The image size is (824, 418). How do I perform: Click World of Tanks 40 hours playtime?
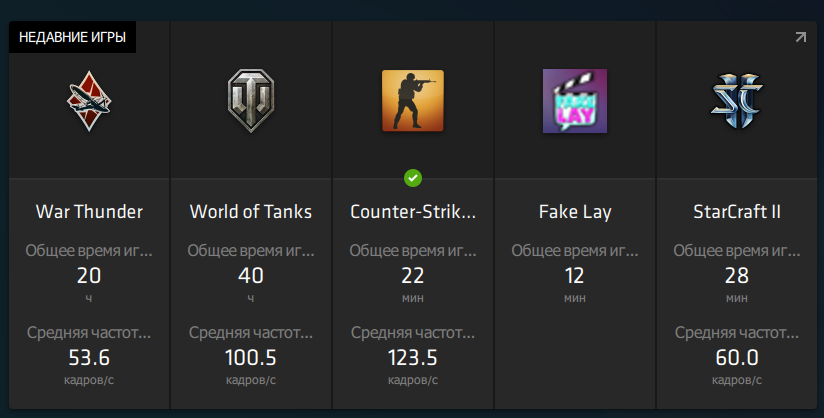(251, 276)
